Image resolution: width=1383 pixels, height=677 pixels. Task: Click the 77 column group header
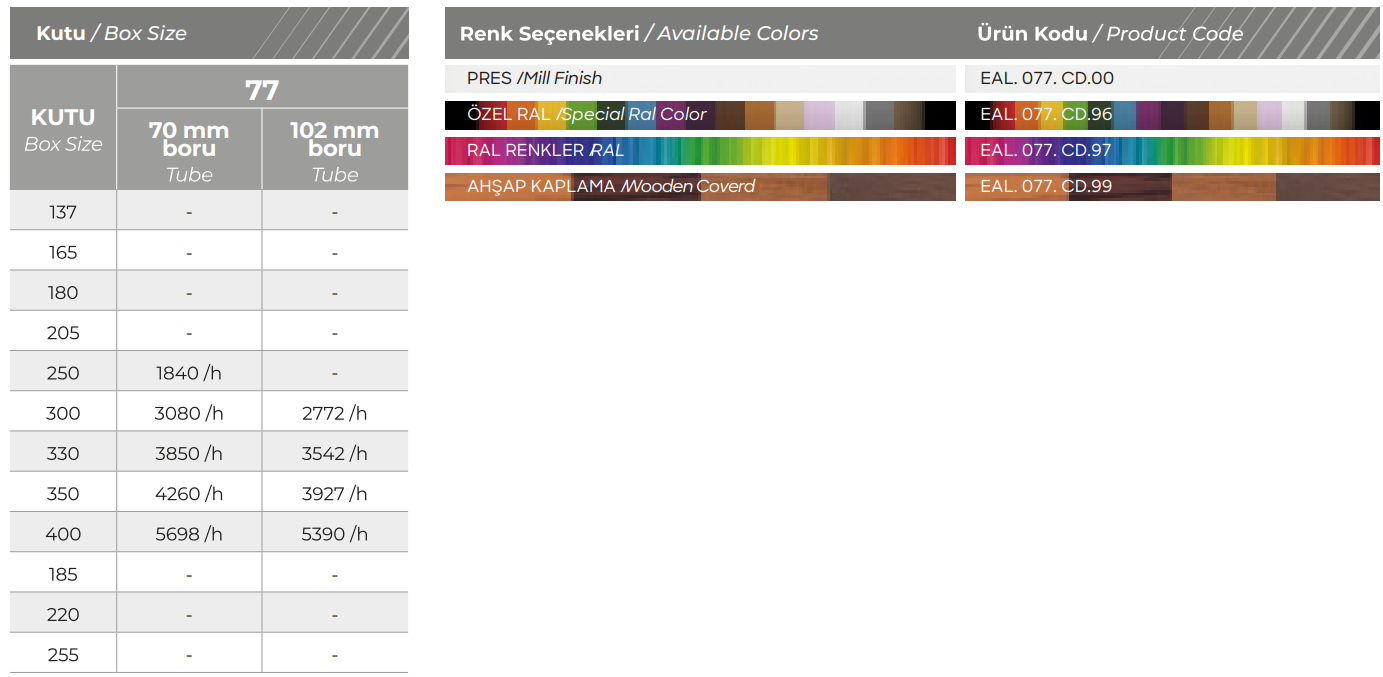(262, 90)
